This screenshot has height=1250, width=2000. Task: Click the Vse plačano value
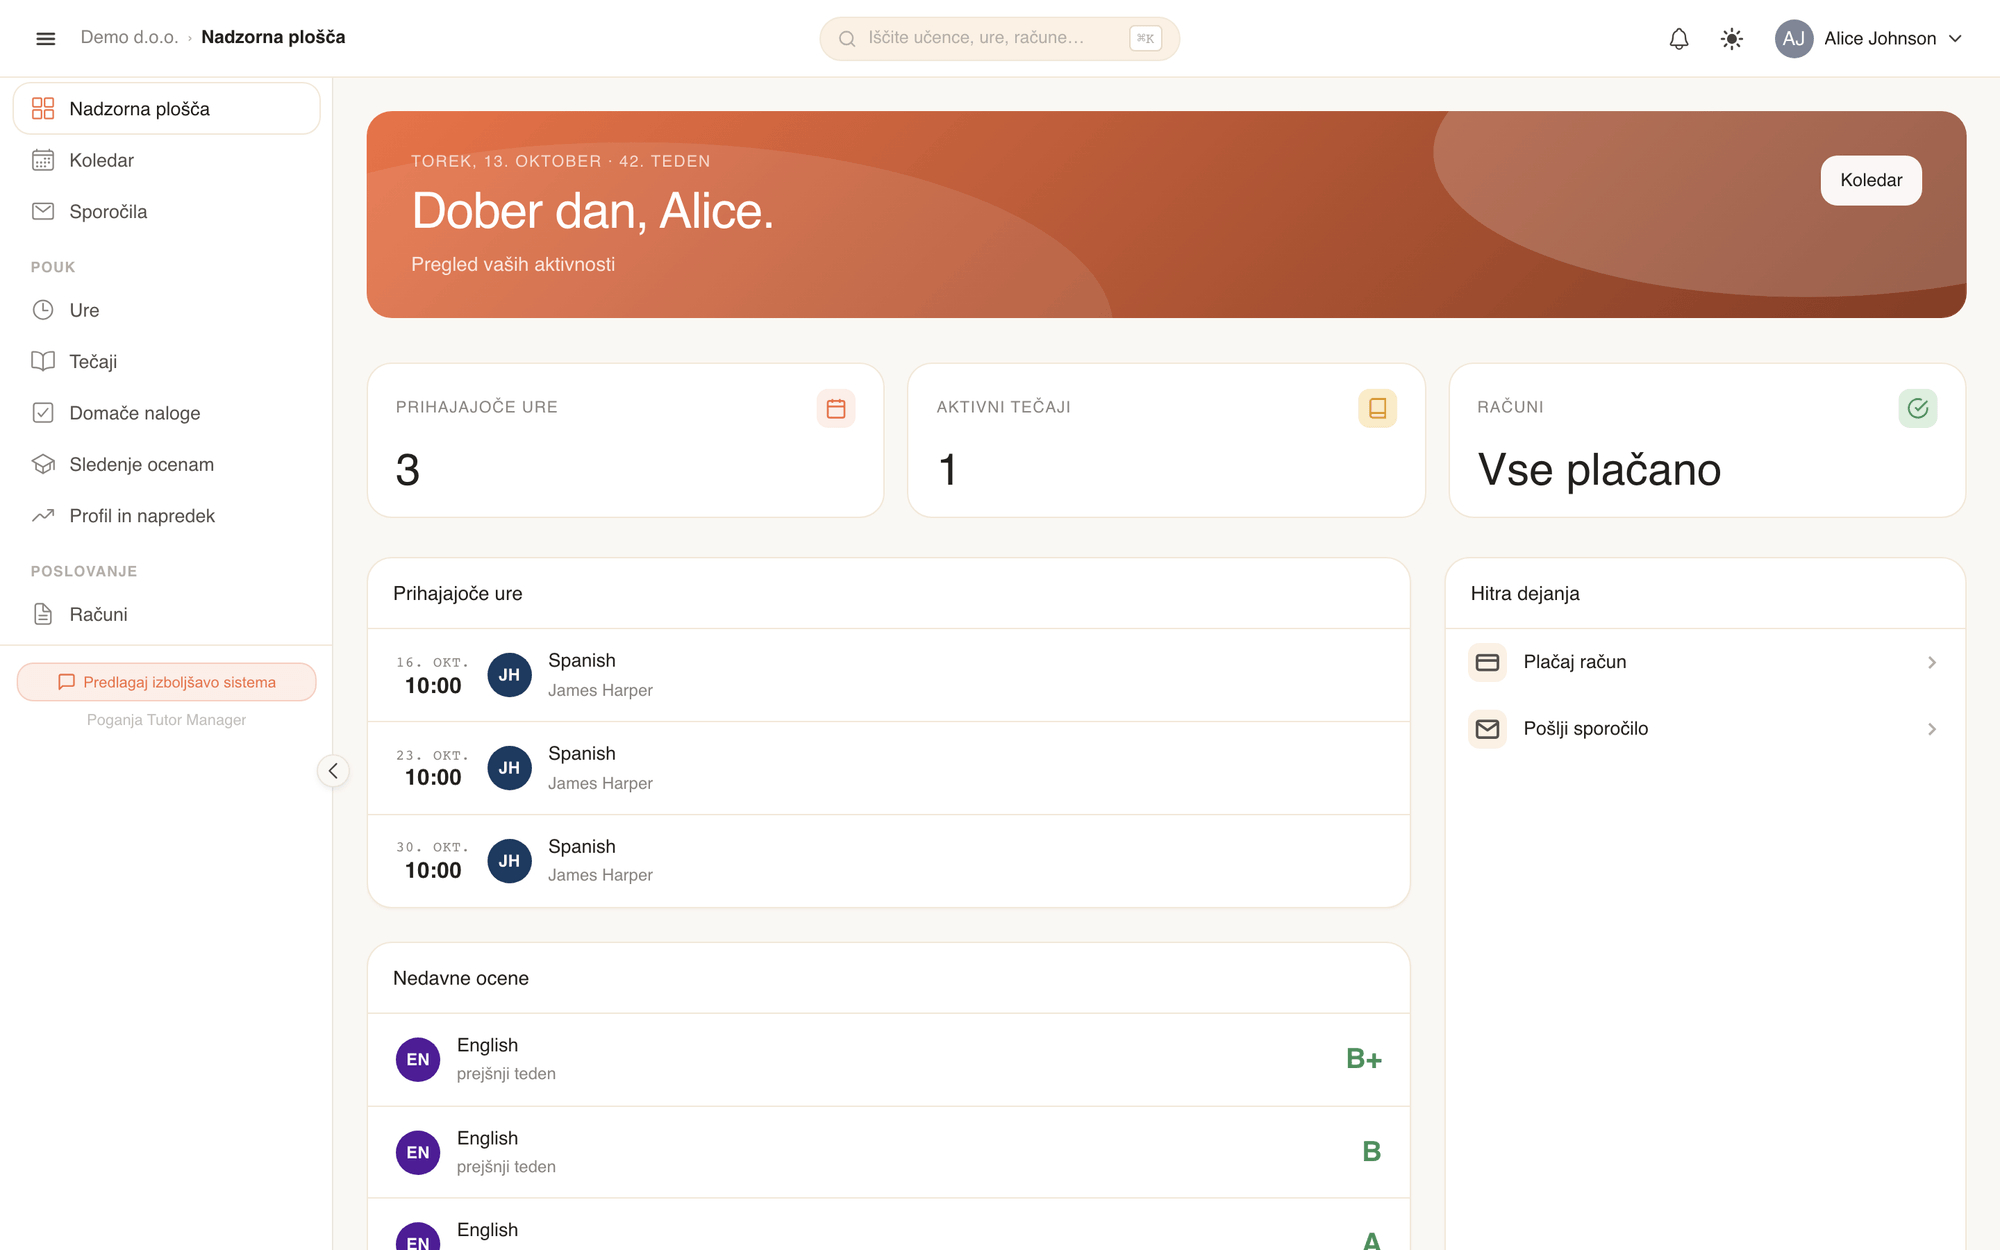pos(1599,470)
